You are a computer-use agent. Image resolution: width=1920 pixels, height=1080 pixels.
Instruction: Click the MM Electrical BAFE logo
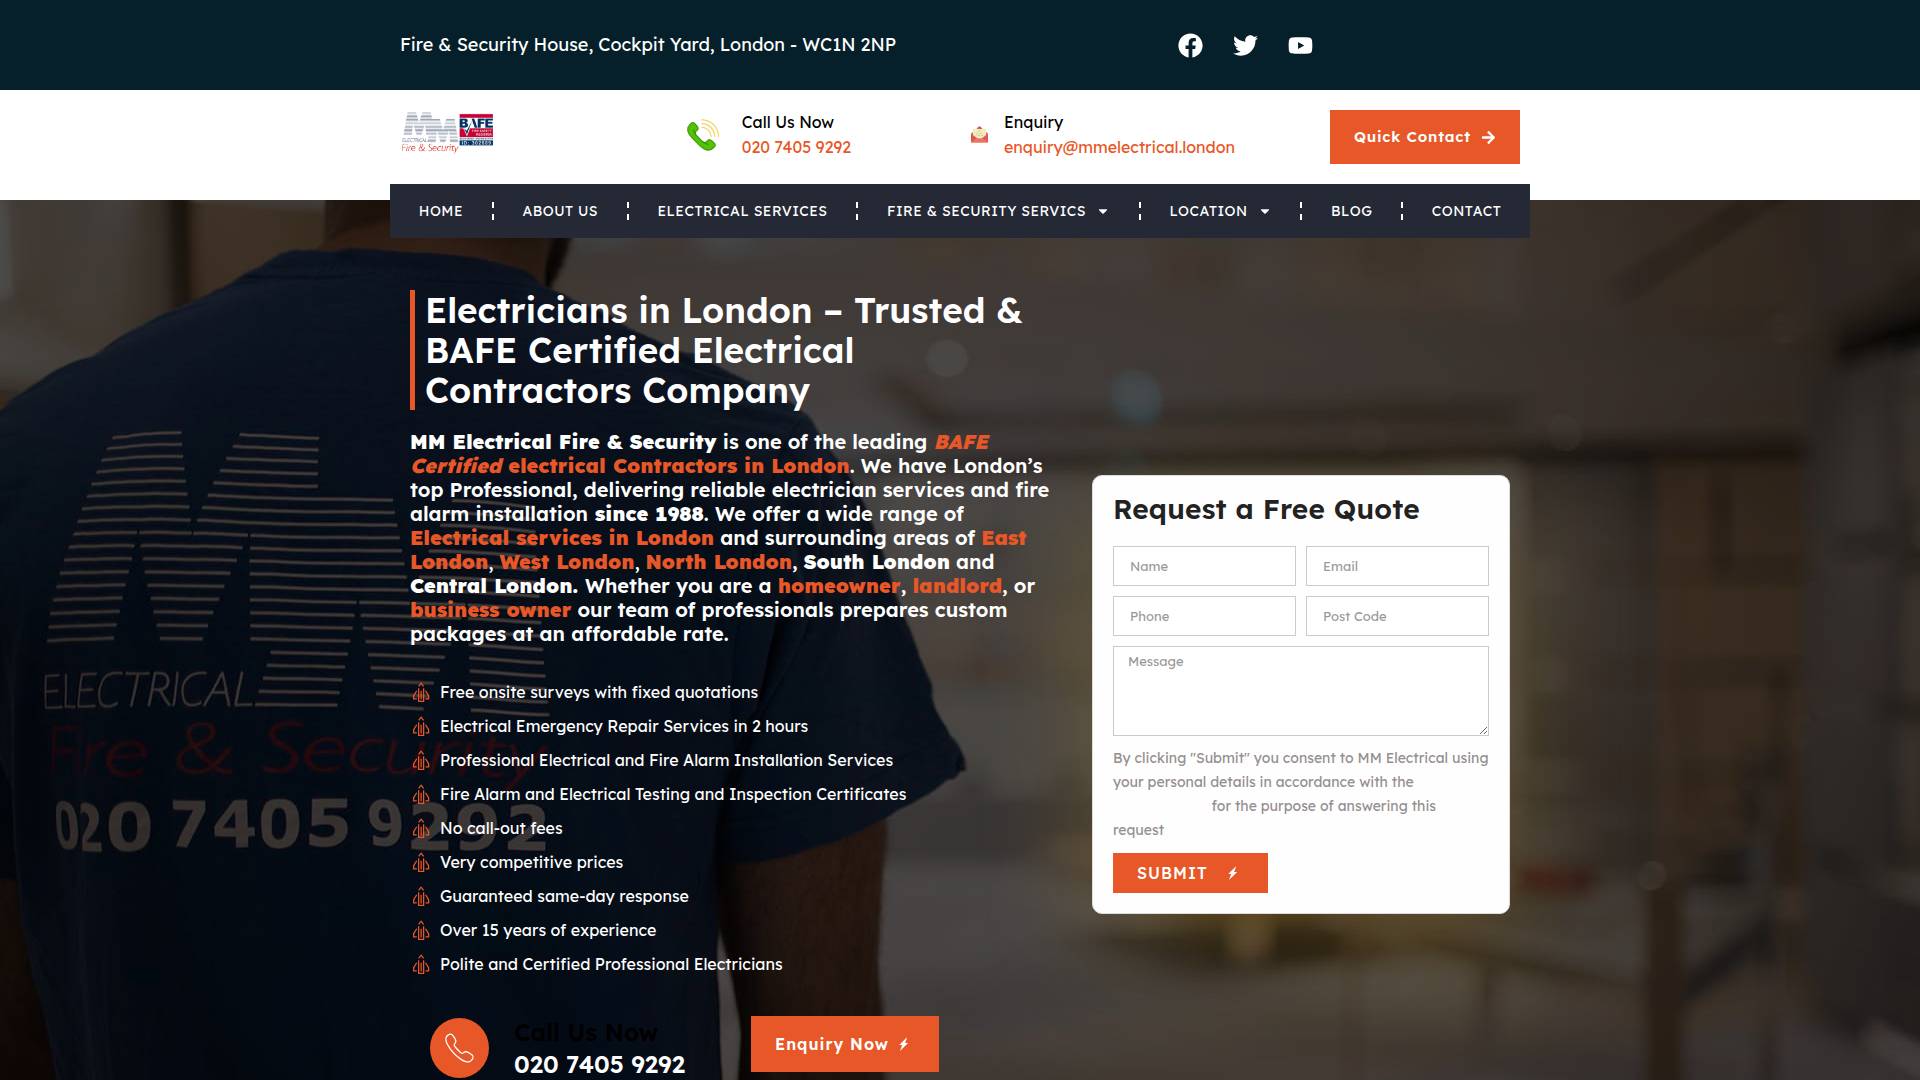point(448,132)
